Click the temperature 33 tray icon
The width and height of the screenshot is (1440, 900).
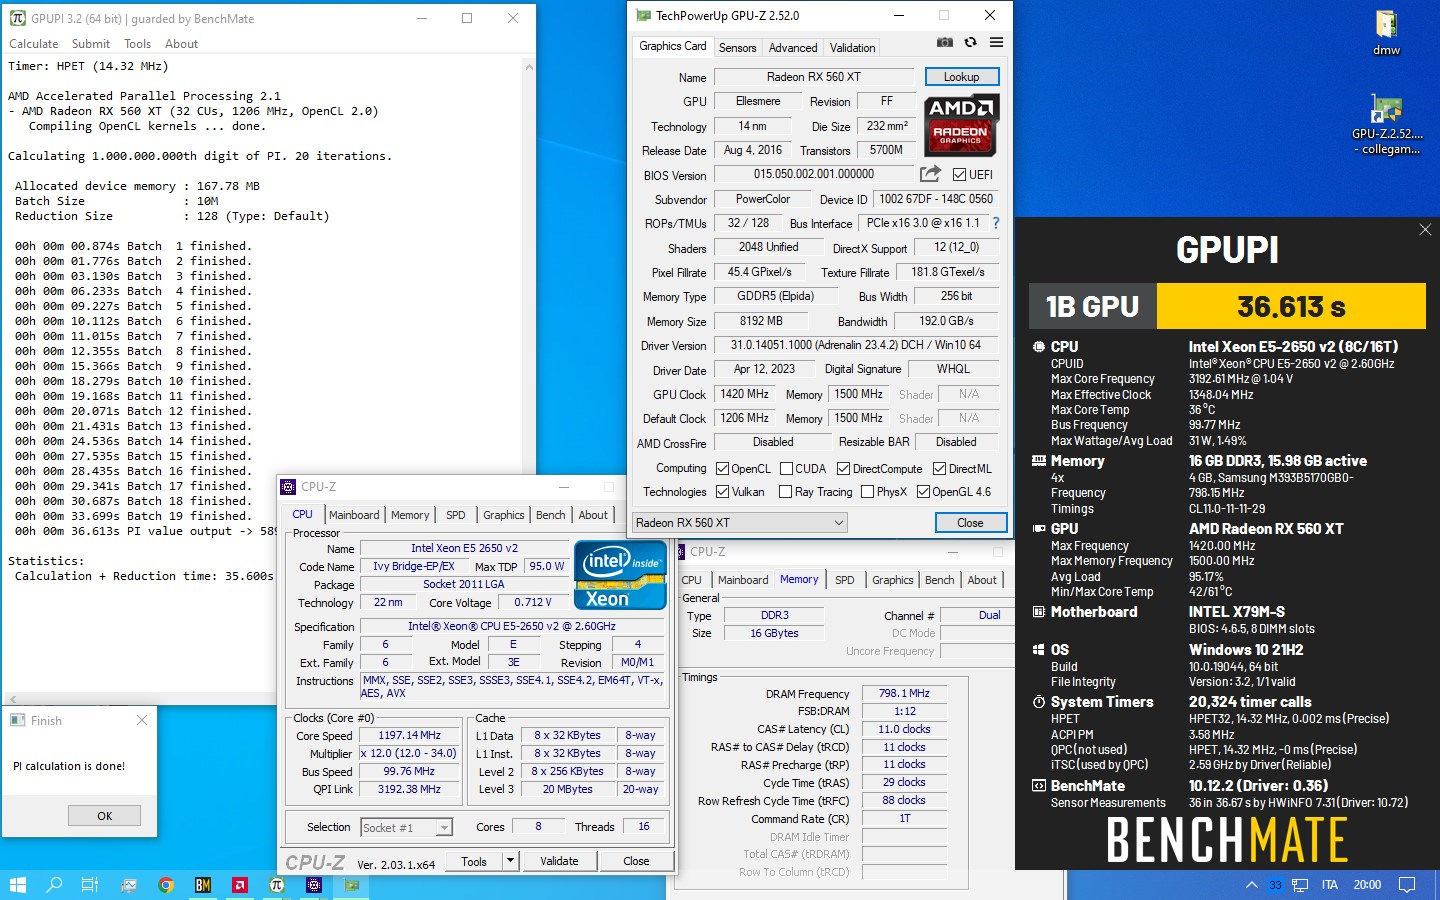[1275, 885]
